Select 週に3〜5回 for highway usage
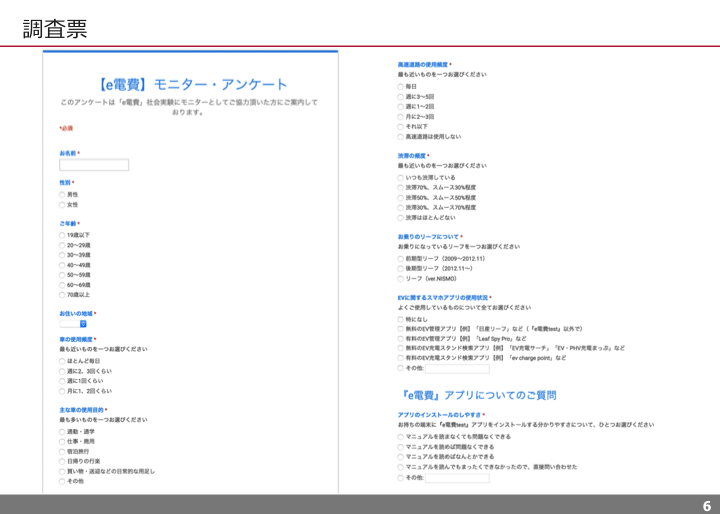The height and width of the screenshot is (514, 720). tap(400, 97)
